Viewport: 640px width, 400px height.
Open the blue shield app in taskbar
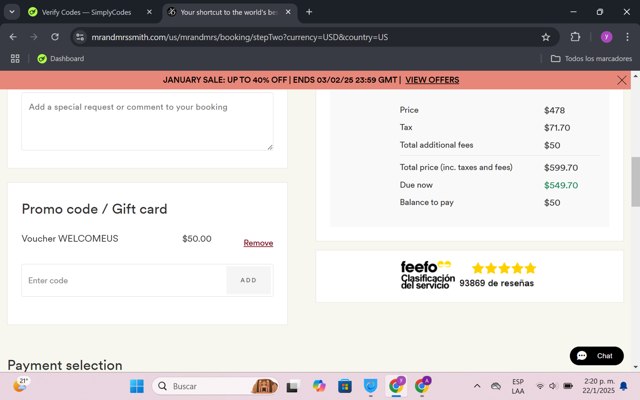(x=371, y=386)
